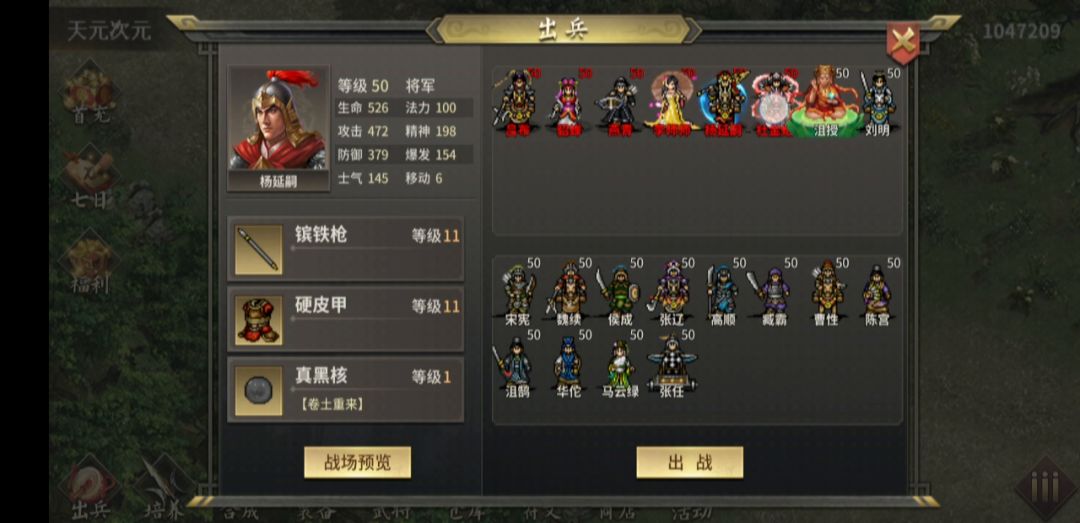View 杨延嗣 hero portrait
Viewport: 1080px width, 523px height.
[x=278, y=129]
